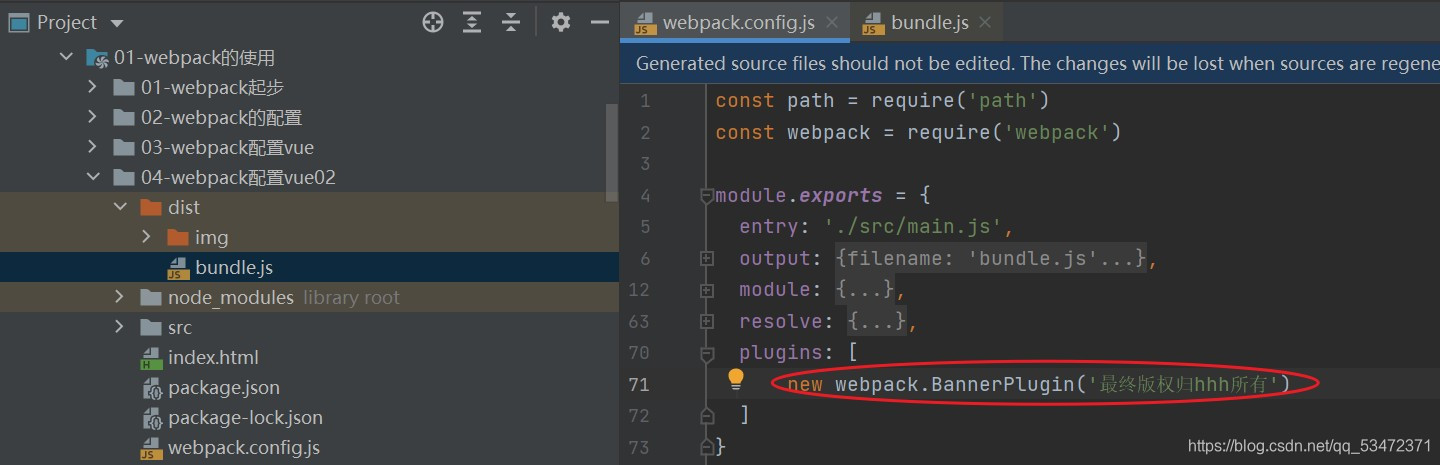Click the webpack.config.js file icon in tree
The image size is (1440, 465).
(x=151, y=447)
